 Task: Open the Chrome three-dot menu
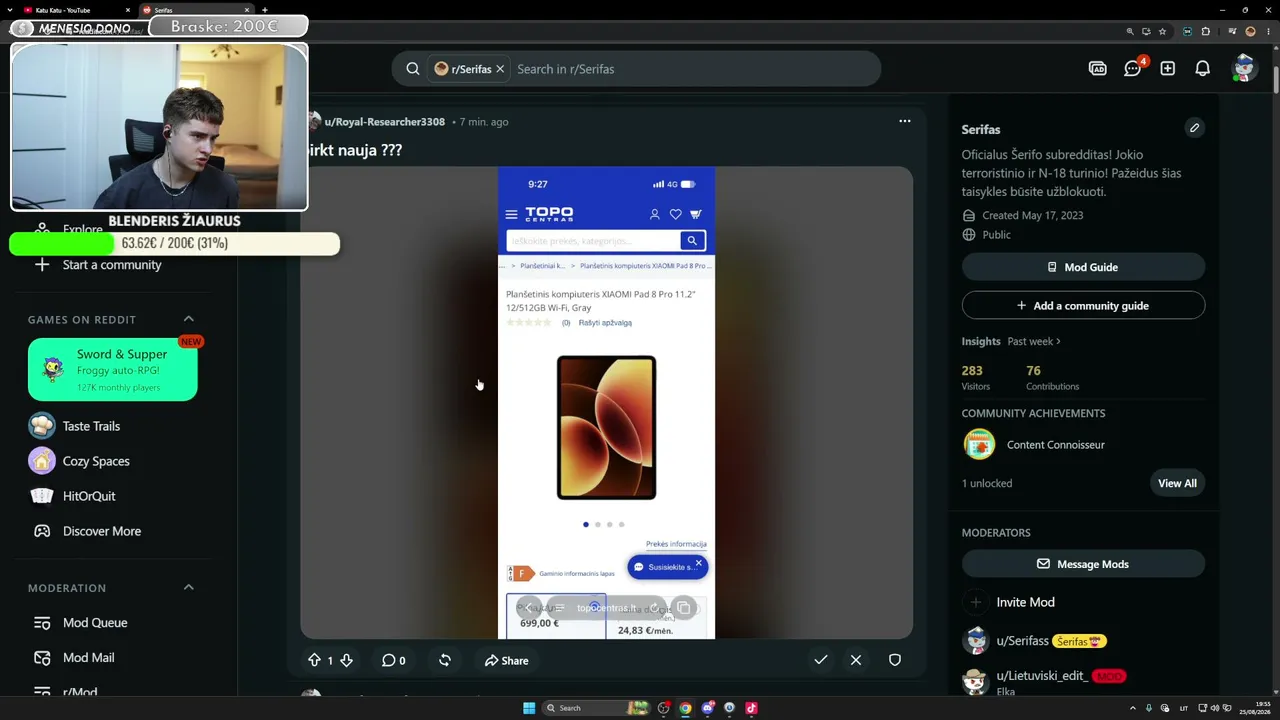(x=1269, y=31)
